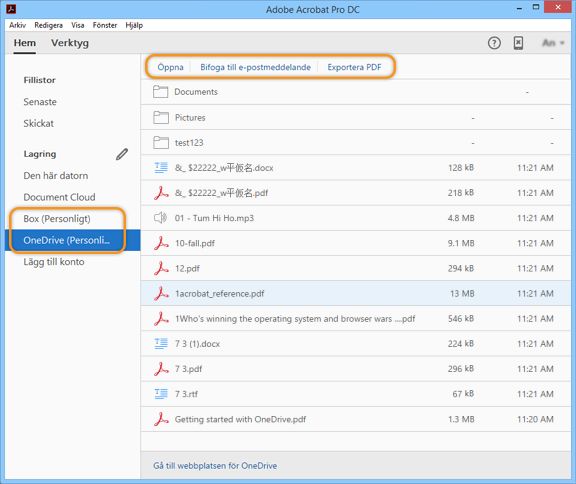Click the 9.1 MB size value

461,243
